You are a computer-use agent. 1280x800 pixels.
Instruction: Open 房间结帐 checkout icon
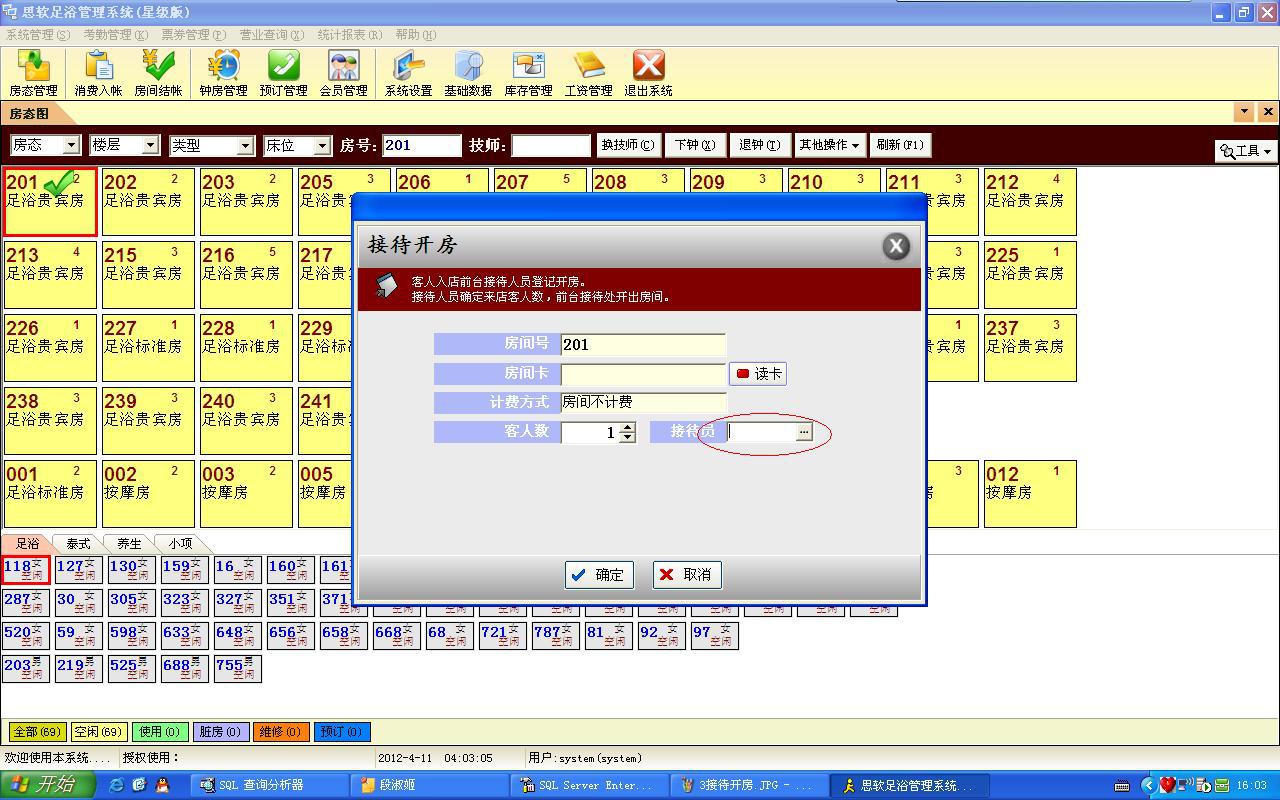click(158, 73)
